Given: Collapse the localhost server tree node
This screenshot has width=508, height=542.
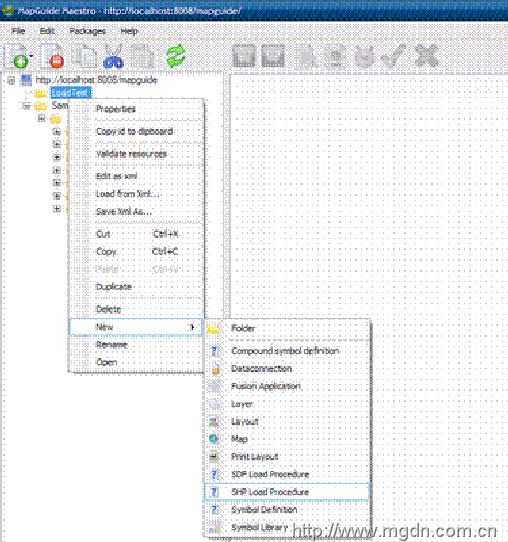Looking at the screenshot, I should 11,81.
